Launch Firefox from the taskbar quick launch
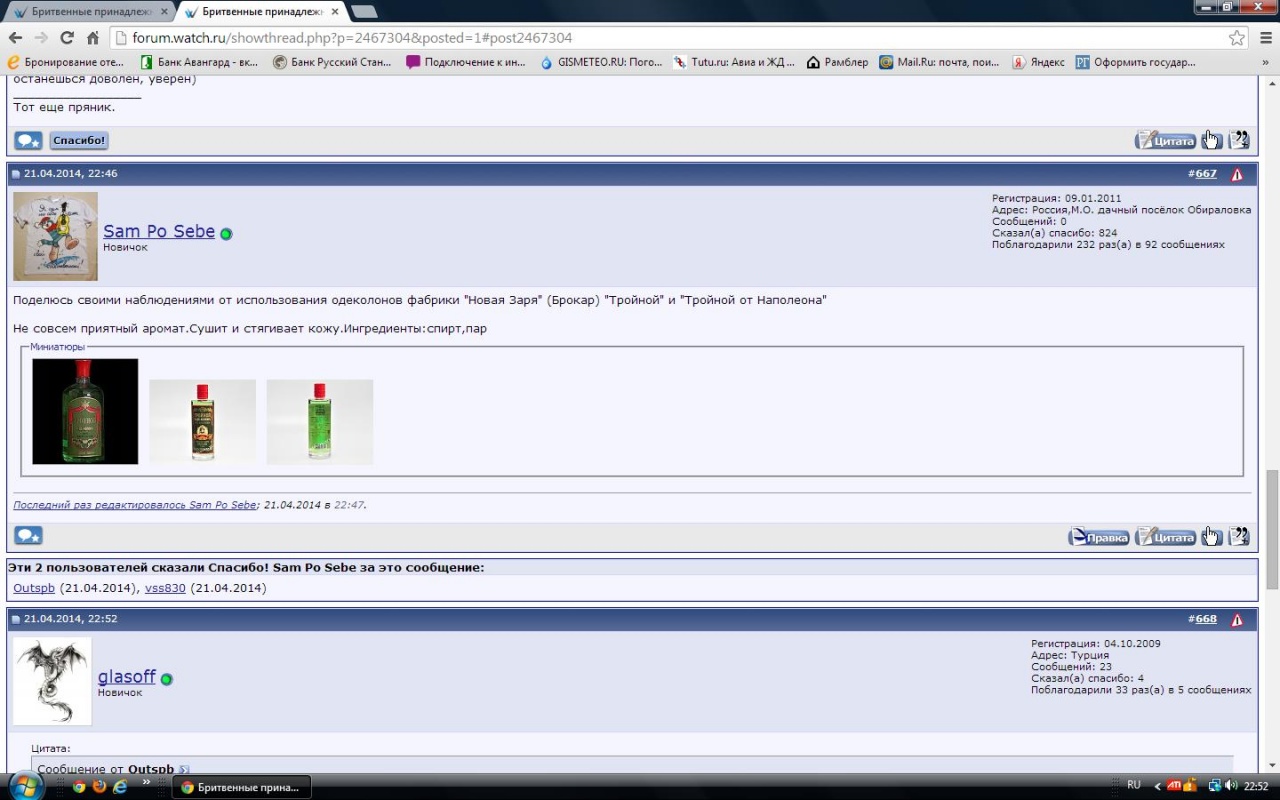The width and height of the screenshot is (1280, 800). (x=99, y=787)
